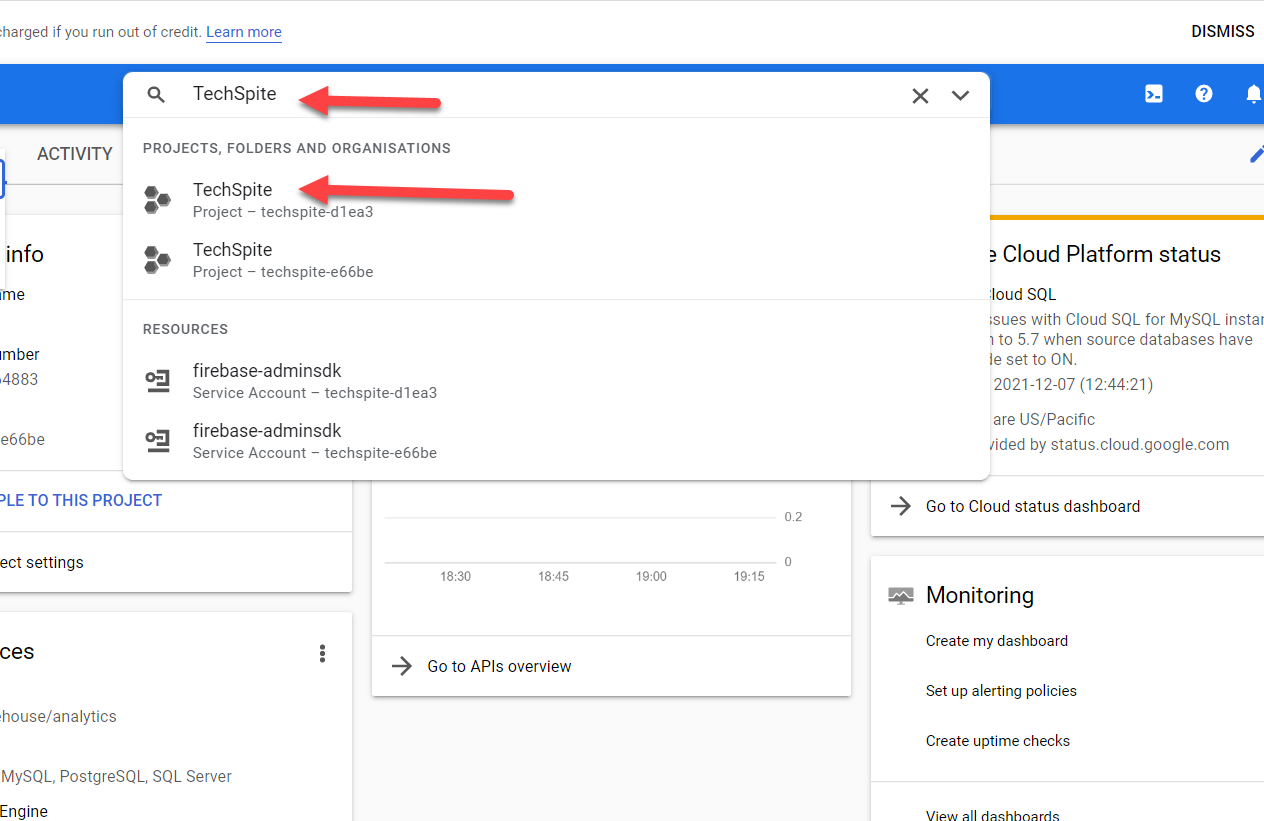Click Create uptime checks link
This screenshot has width=1264, height=821.
point(997,741)
